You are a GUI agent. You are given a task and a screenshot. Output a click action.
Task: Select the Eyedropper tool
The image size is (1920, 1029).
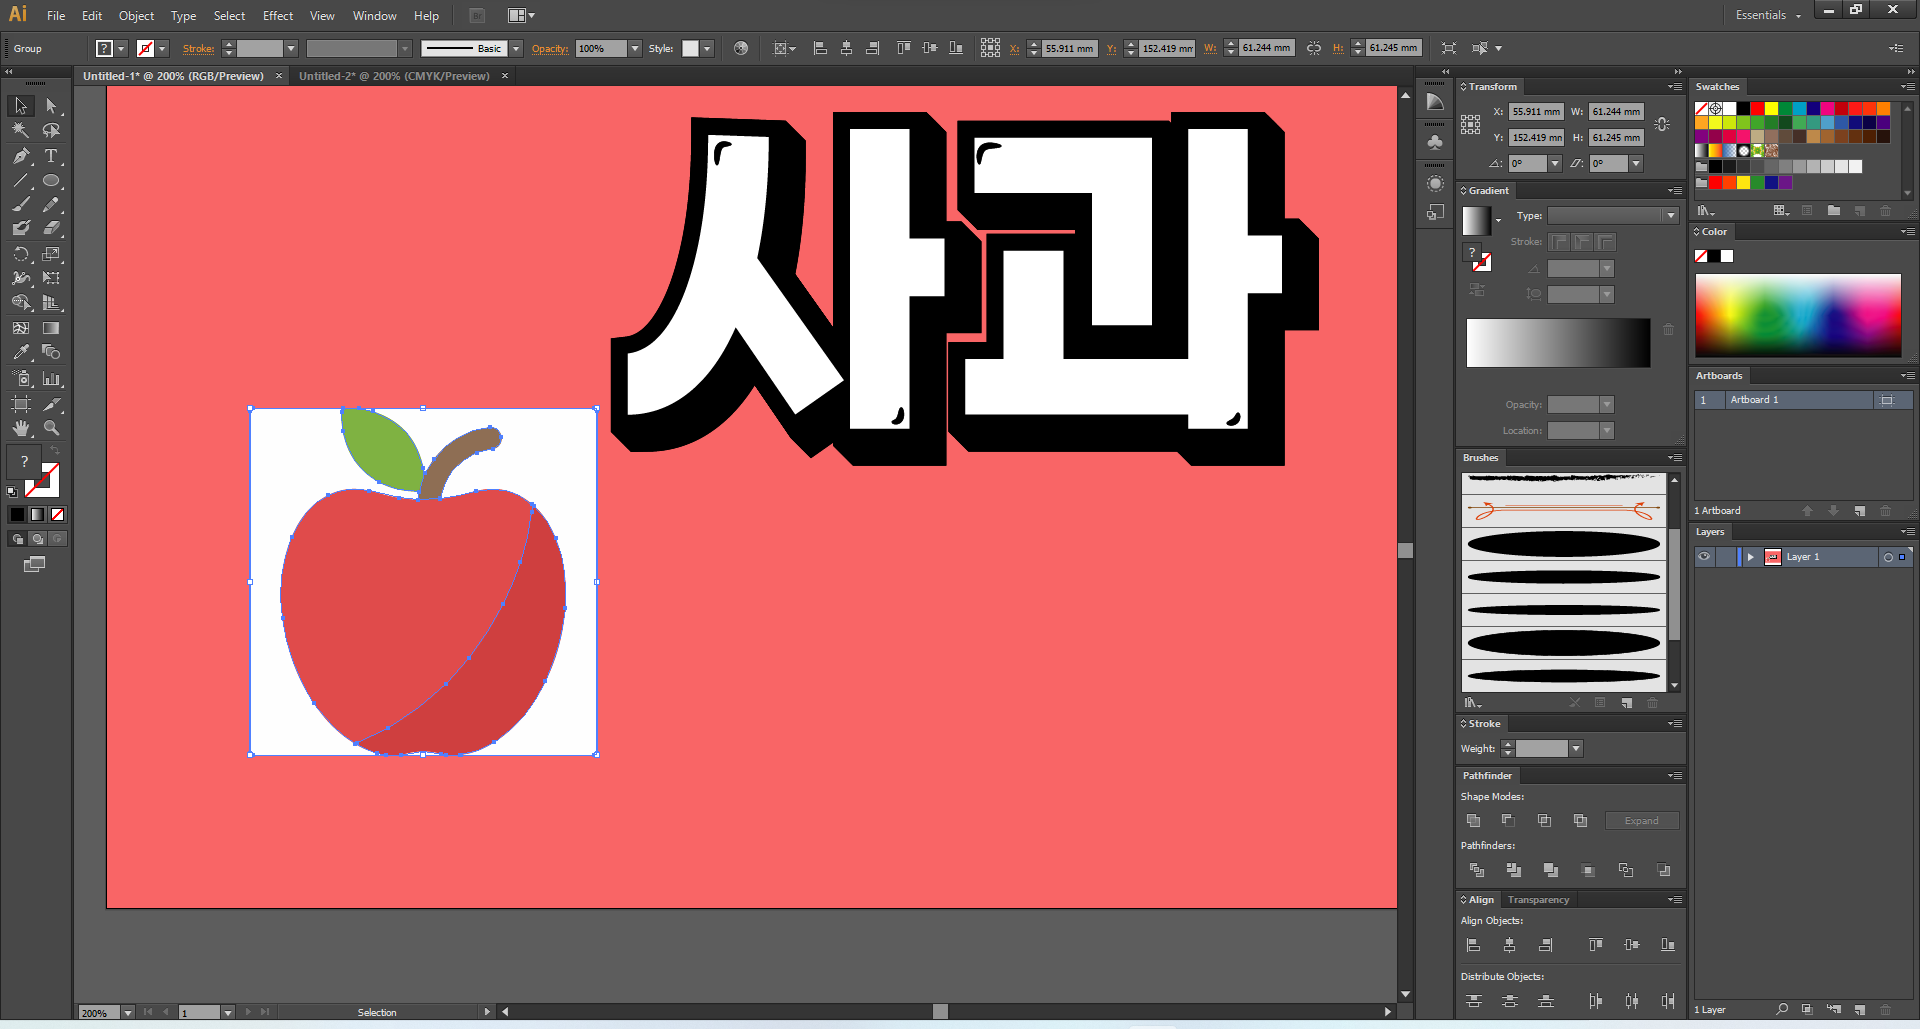[x=21, y=352]
